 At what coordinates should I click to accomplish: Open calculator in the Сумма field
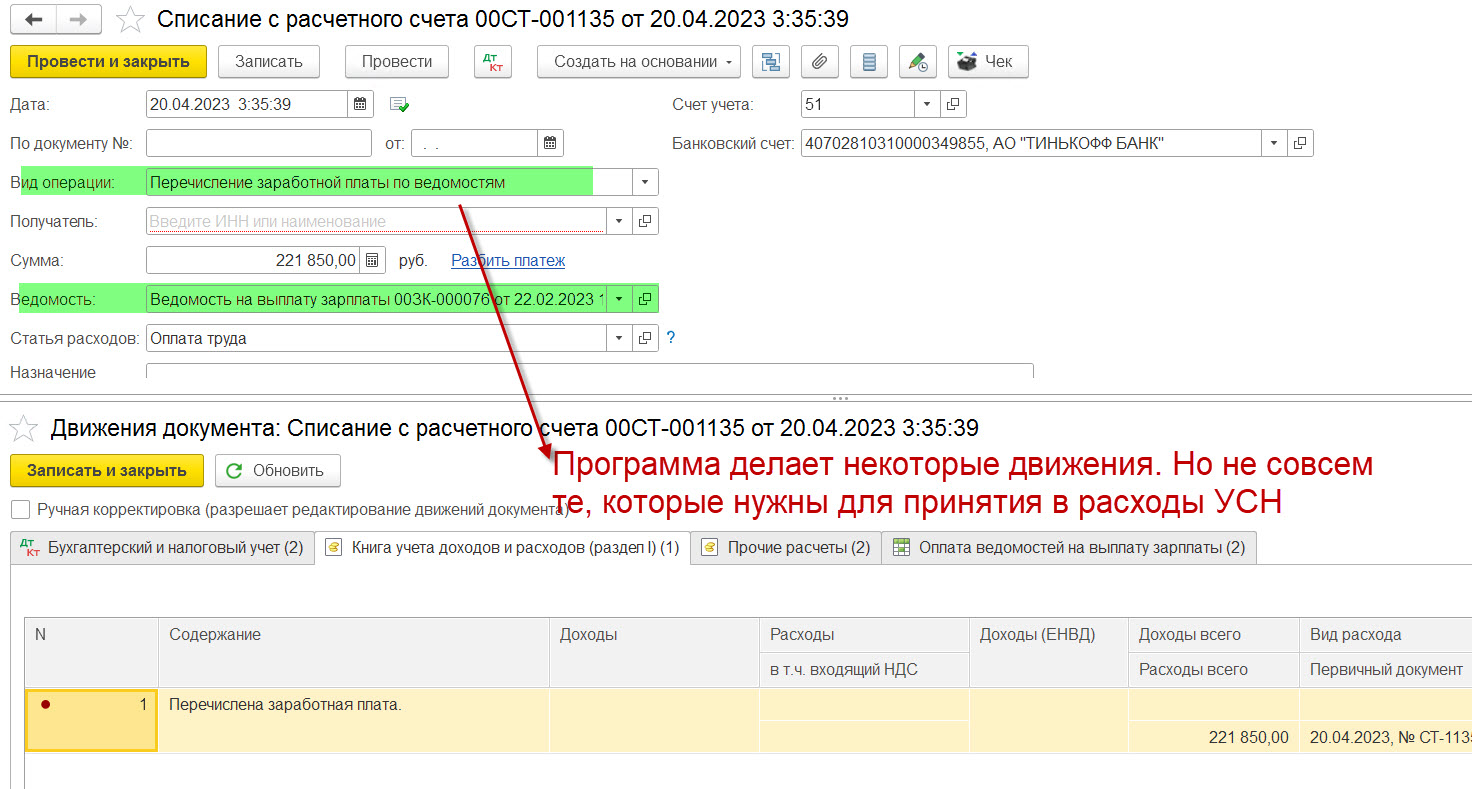(x=372, y=261)
